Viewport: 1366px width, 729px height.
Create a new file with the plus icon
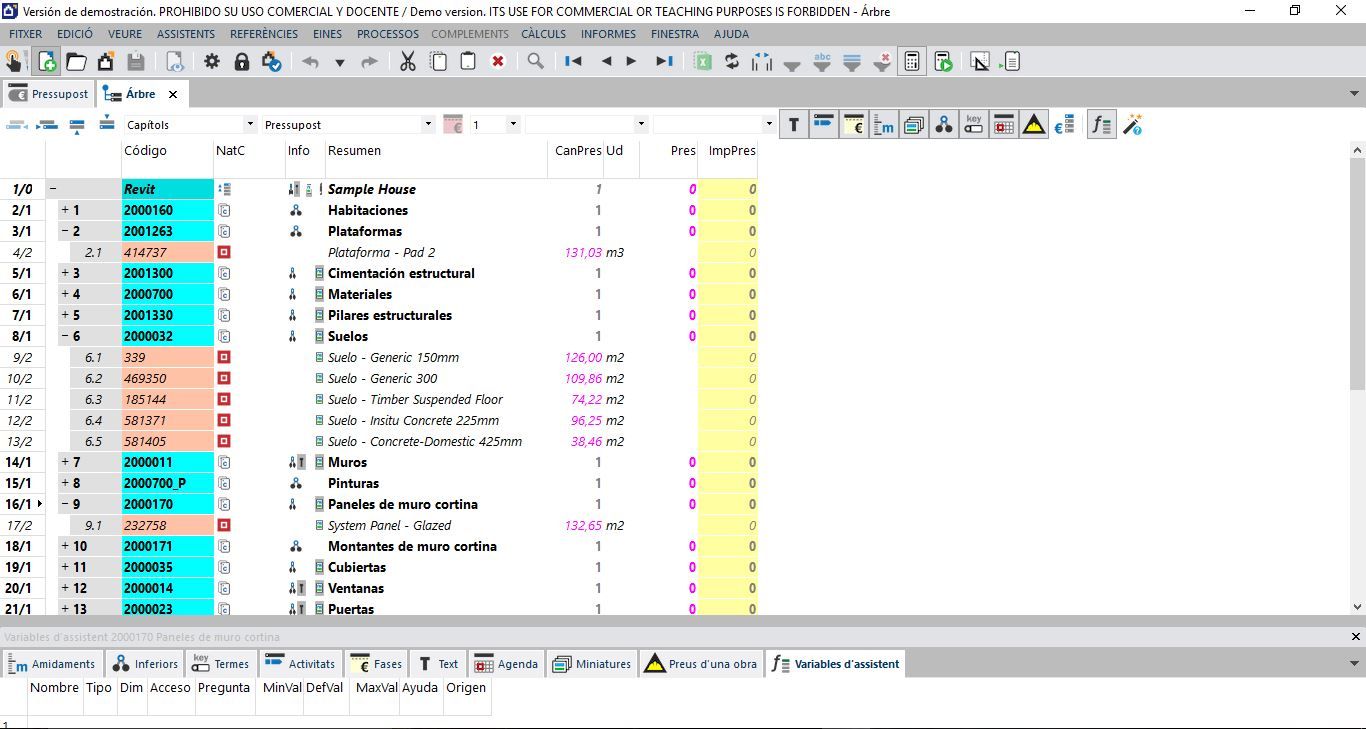pyautogui.click(x=46, y=62)
